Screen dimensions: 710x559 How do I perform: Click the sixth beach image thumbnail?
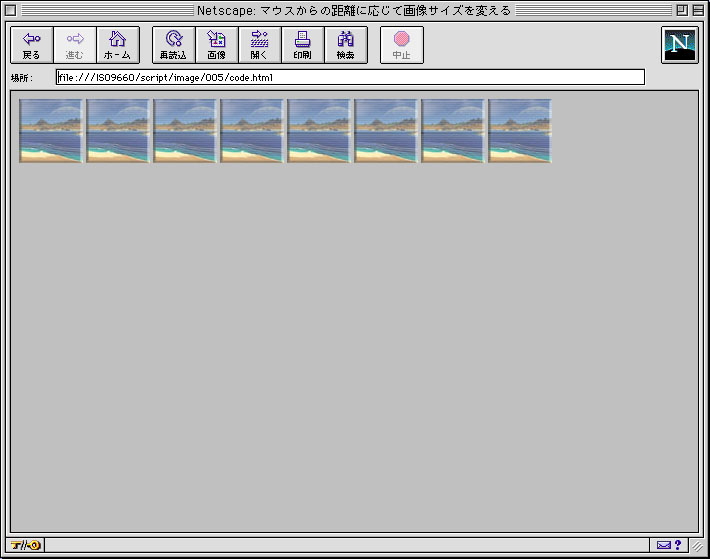(x=386, y=131)
